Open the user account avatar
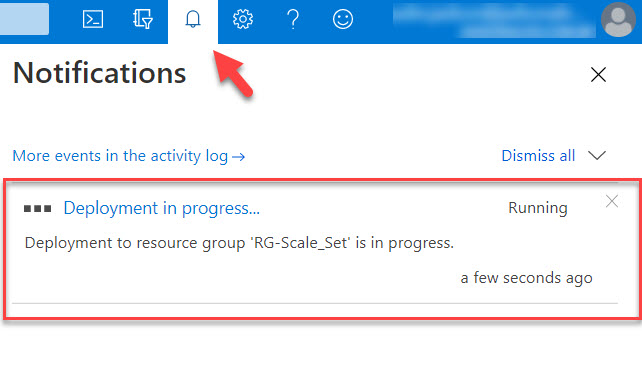642x377 pixels. (x=618, y=19)
